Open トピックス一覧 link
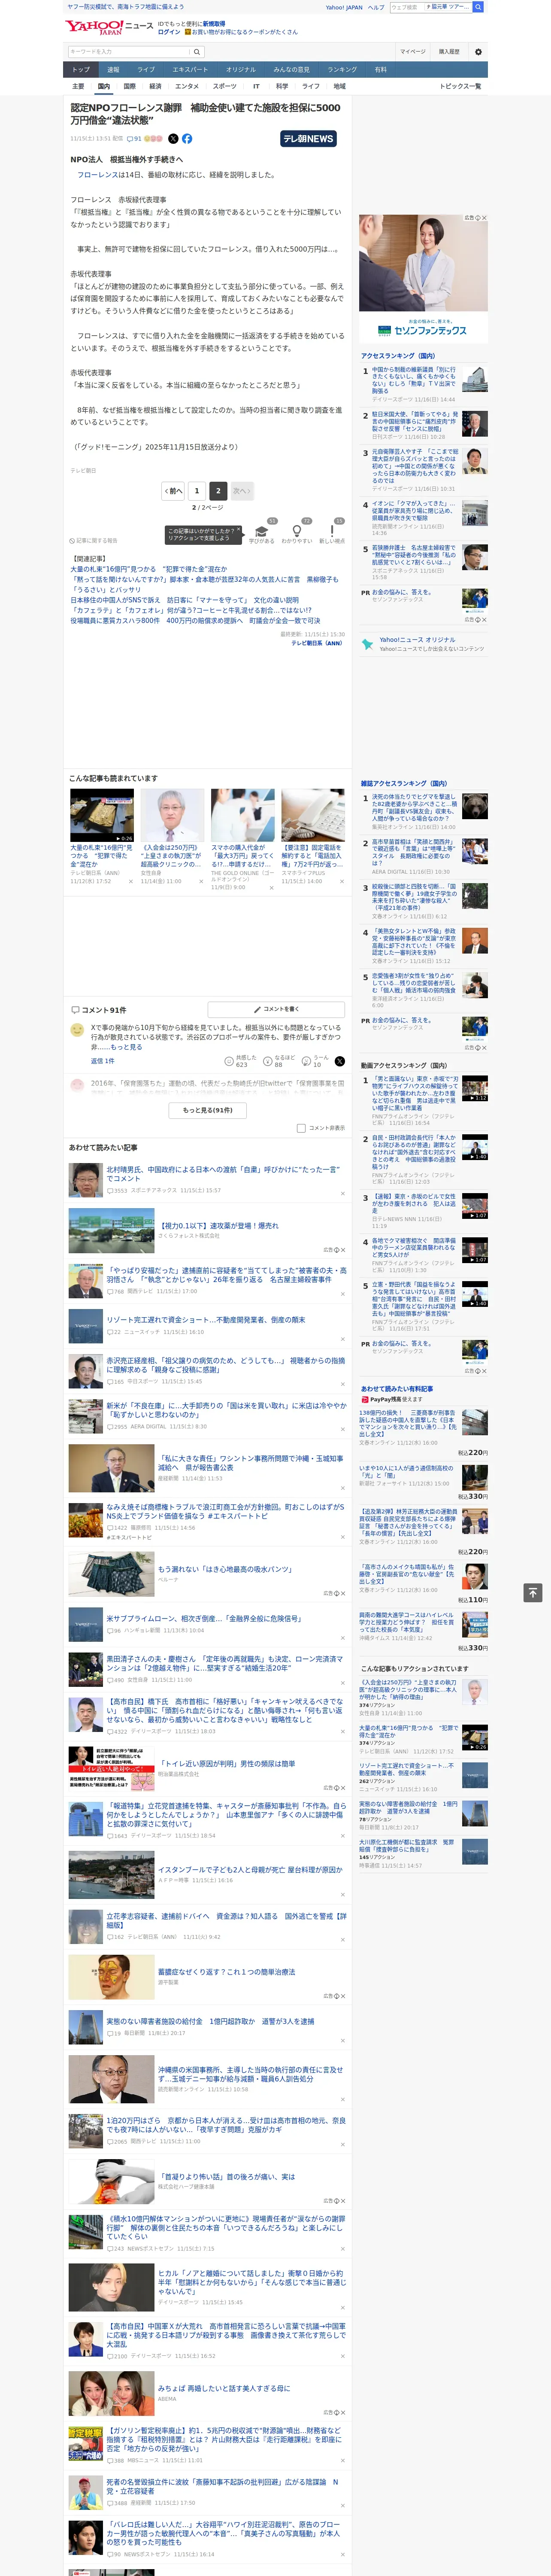The width and height of the screenshot is (551, 2576). point(460,86)
